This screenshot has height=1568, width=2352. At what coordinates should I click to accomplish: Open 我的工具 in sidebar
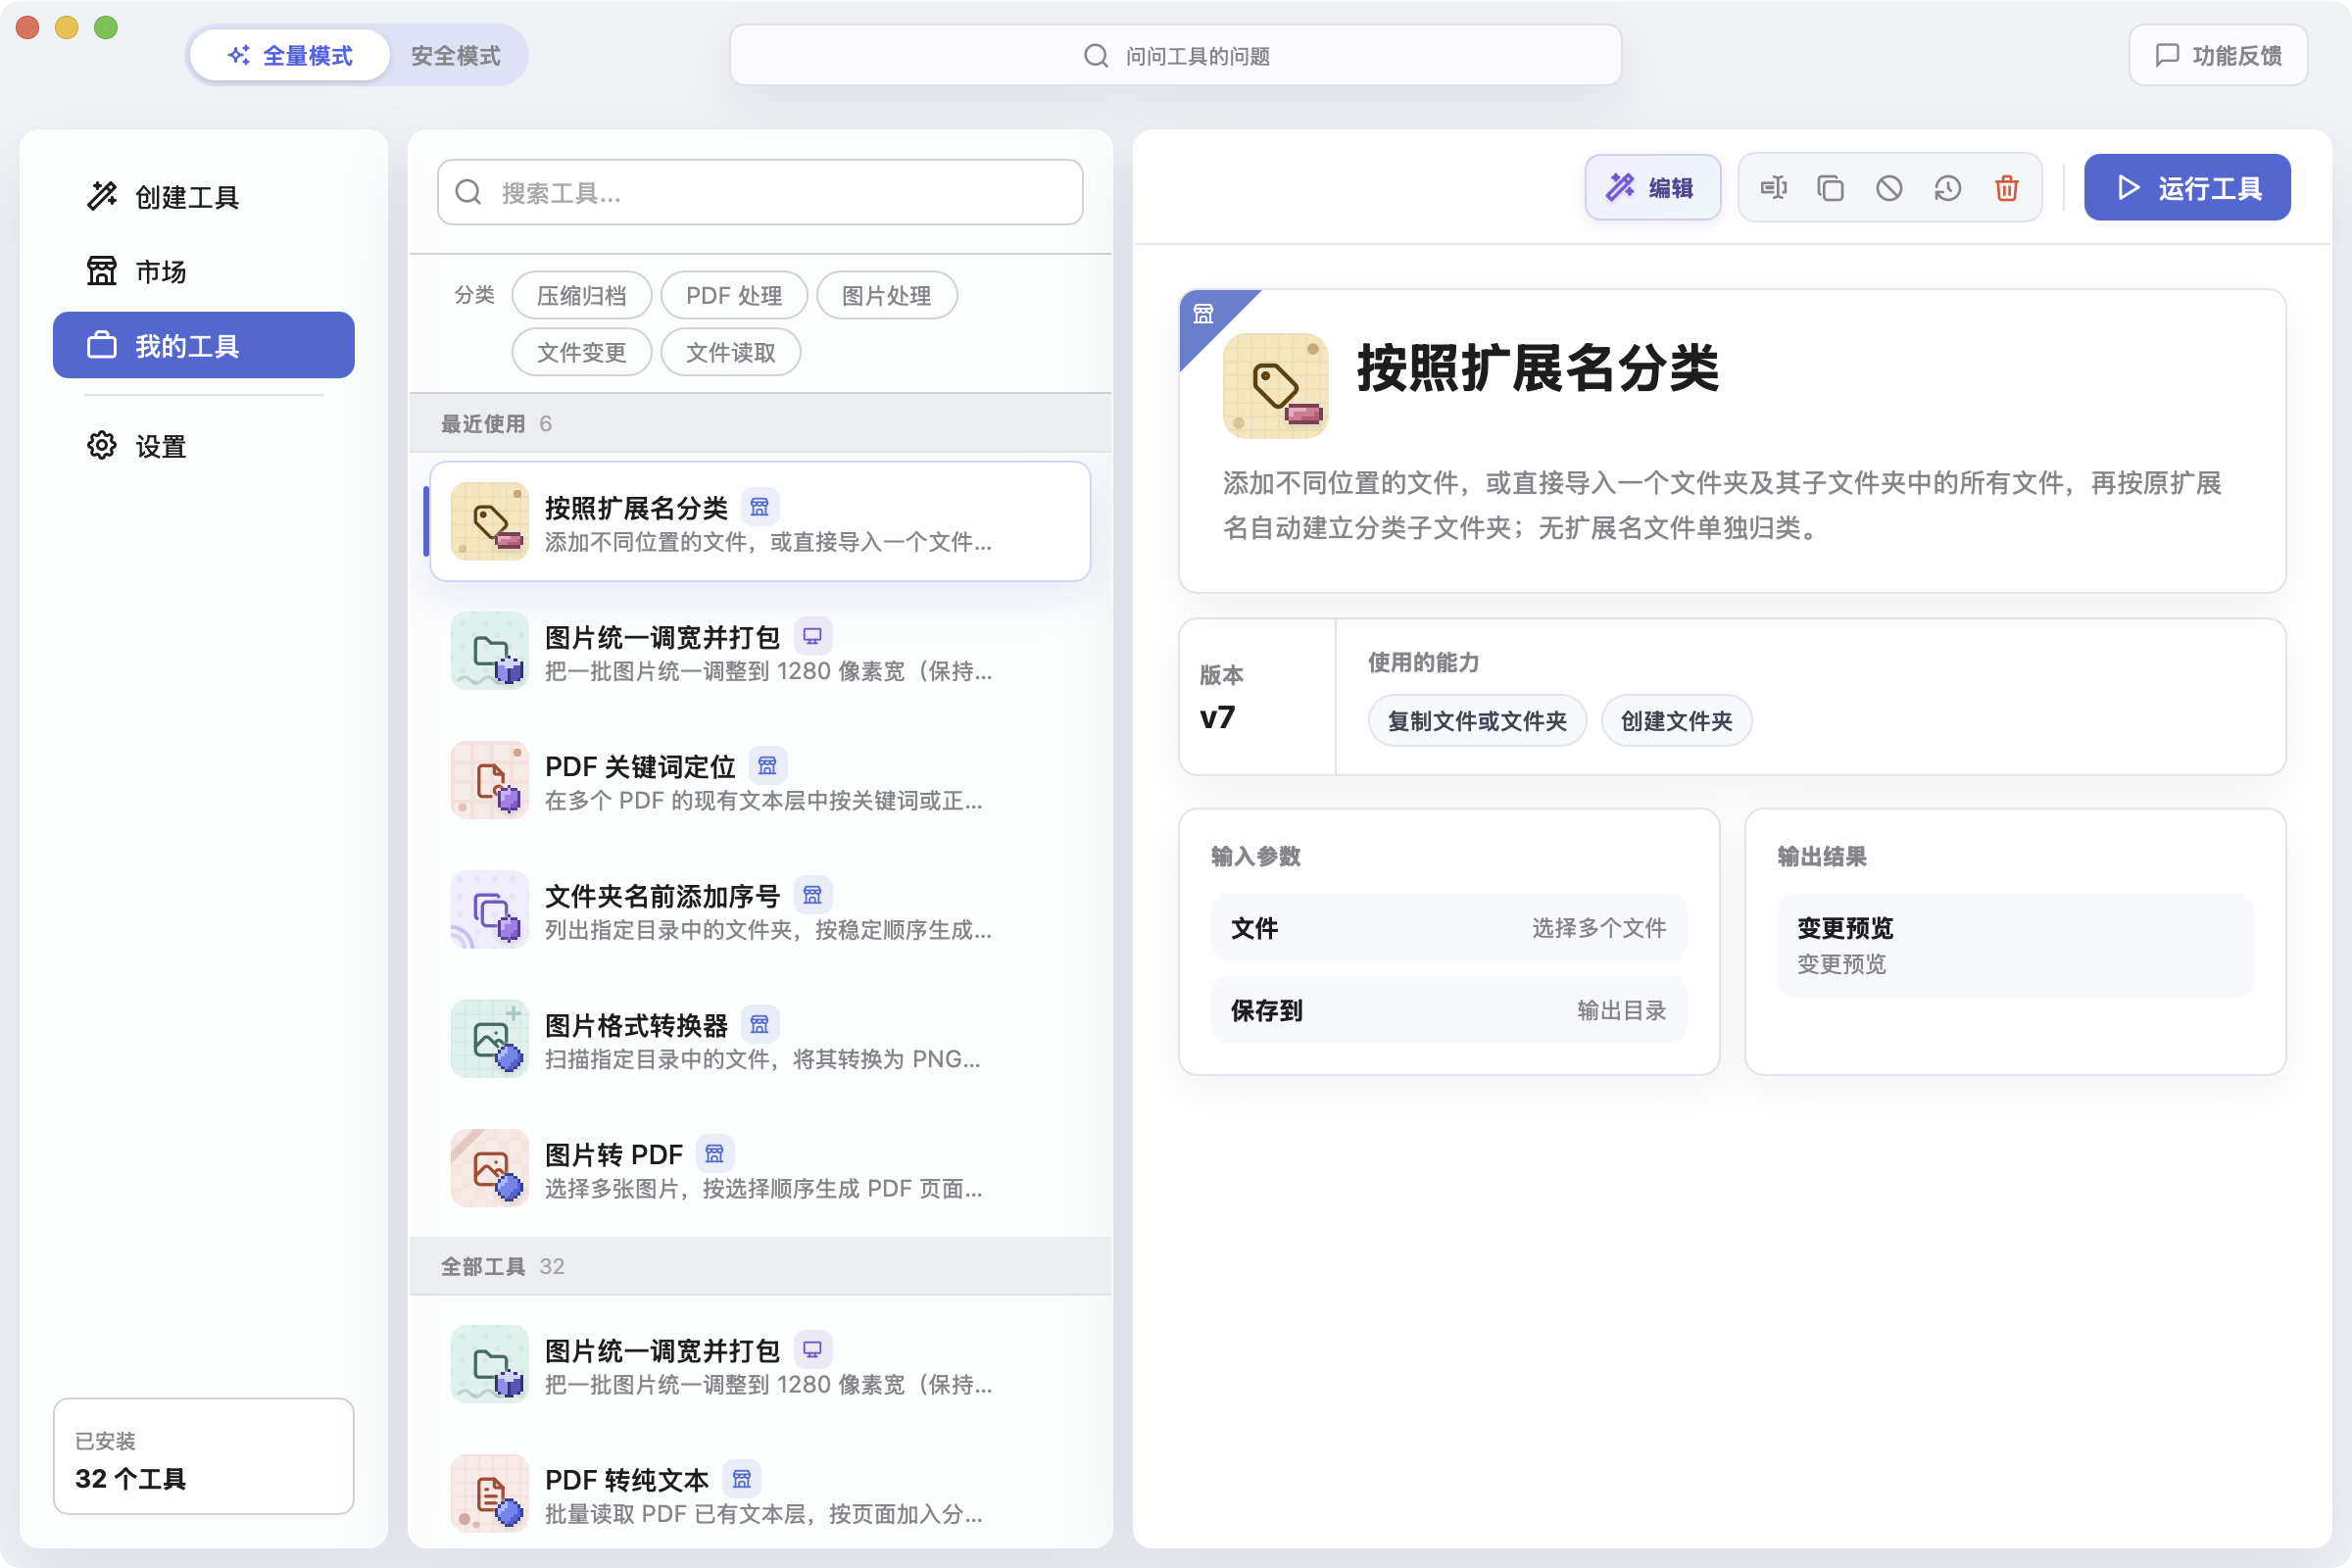click(x=204, y=345)
